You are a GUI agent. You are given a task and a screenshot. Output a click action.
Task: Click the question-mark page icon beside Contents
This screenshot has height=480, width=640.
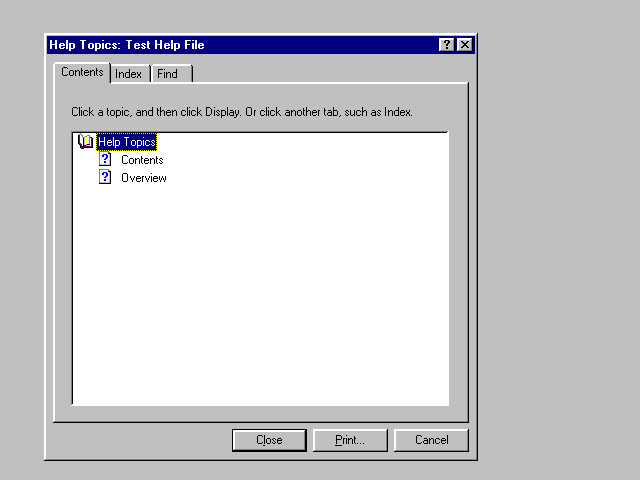pos(105,160)
